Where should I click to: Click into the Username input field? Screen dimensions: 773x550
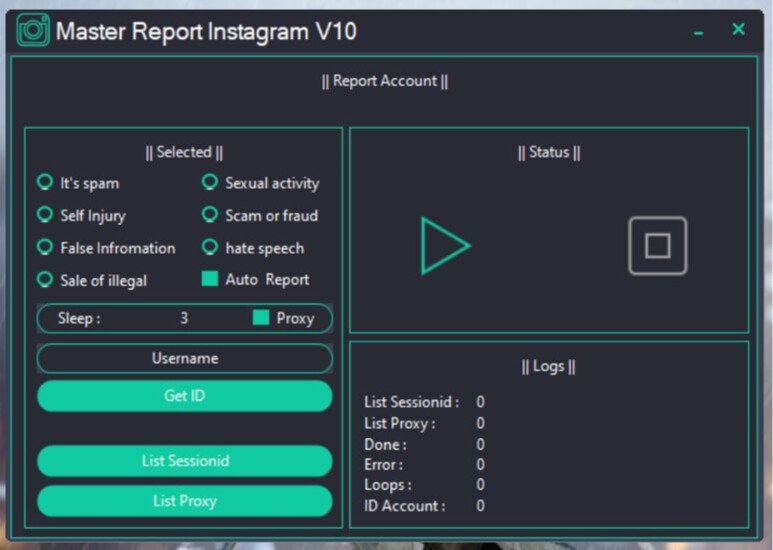pos(185,358)
